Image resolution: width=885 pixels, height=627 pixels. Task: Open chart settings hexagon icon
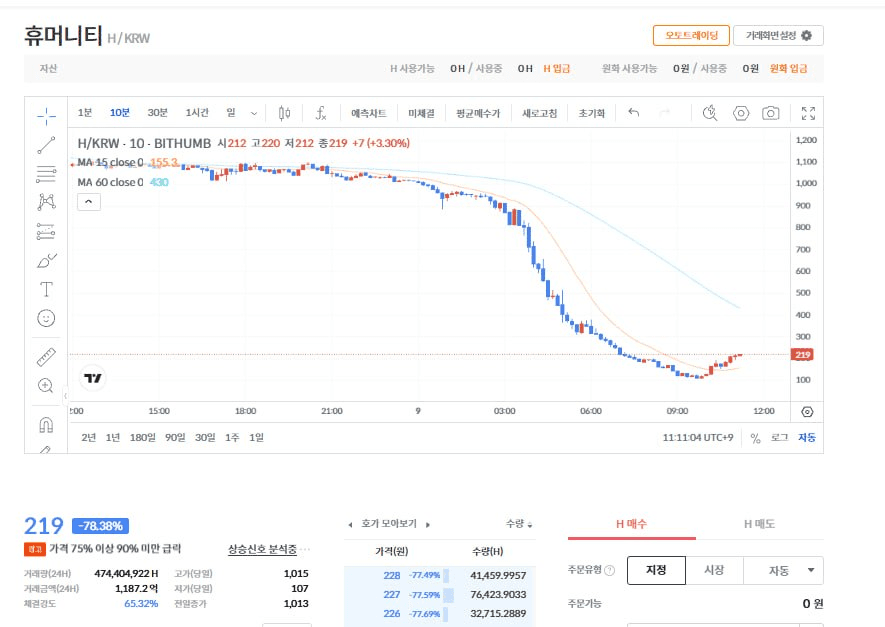(741, 113)
